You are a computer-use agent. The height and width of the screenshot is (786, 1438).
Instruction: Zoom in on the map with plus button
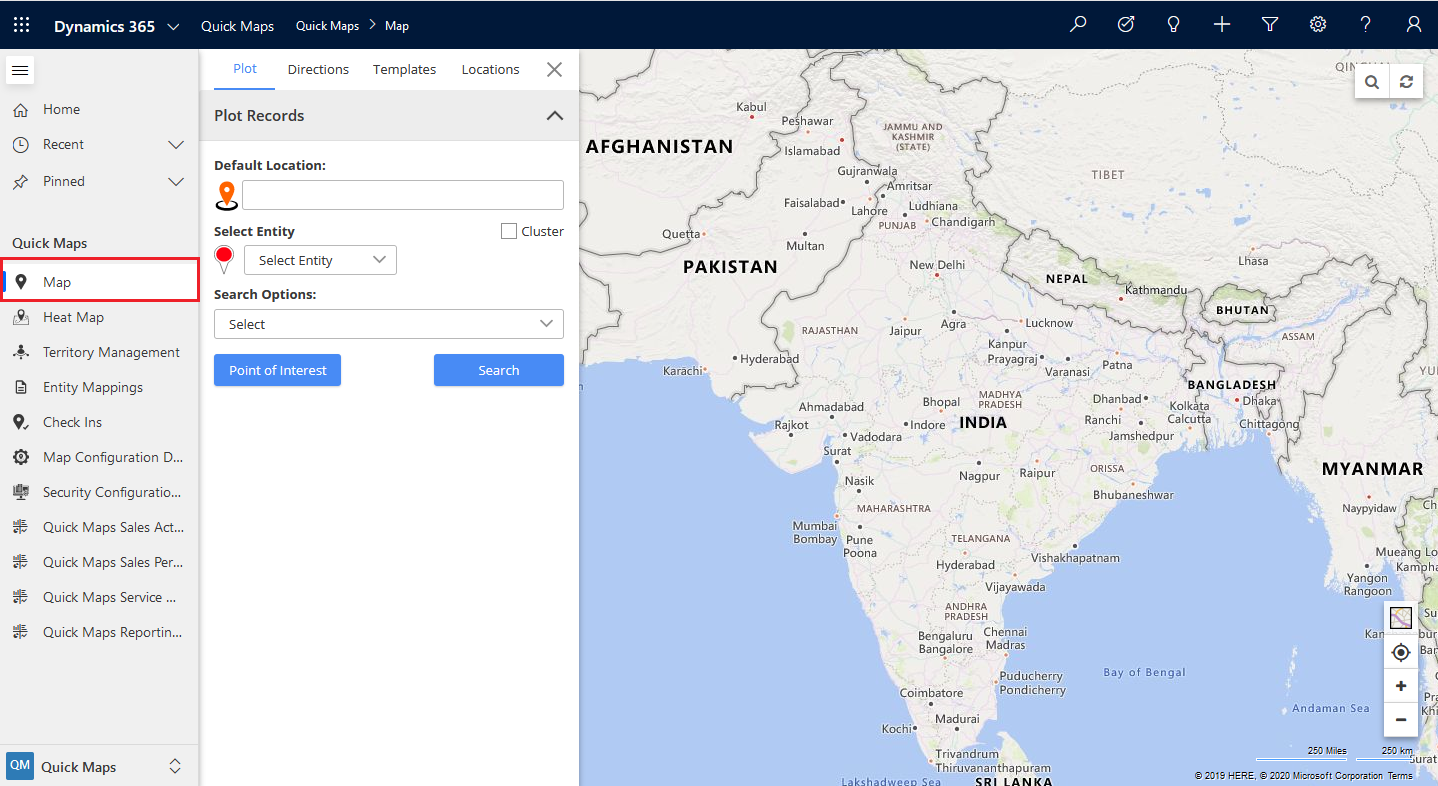[1401, 687]
